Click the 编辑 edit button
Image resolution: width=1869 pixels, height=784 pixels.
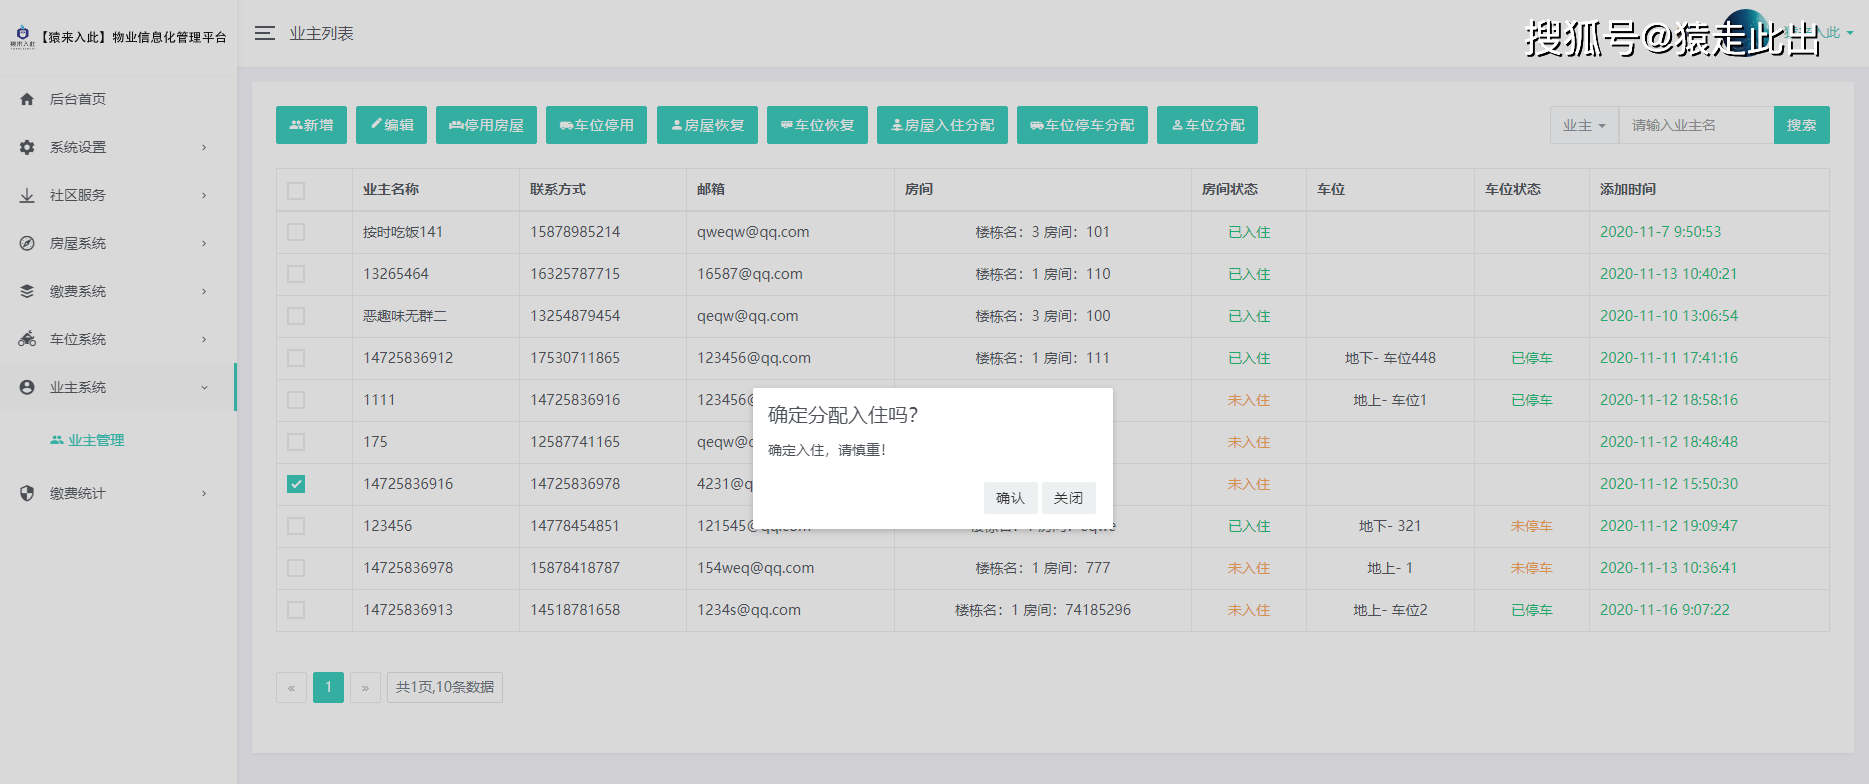391,125
